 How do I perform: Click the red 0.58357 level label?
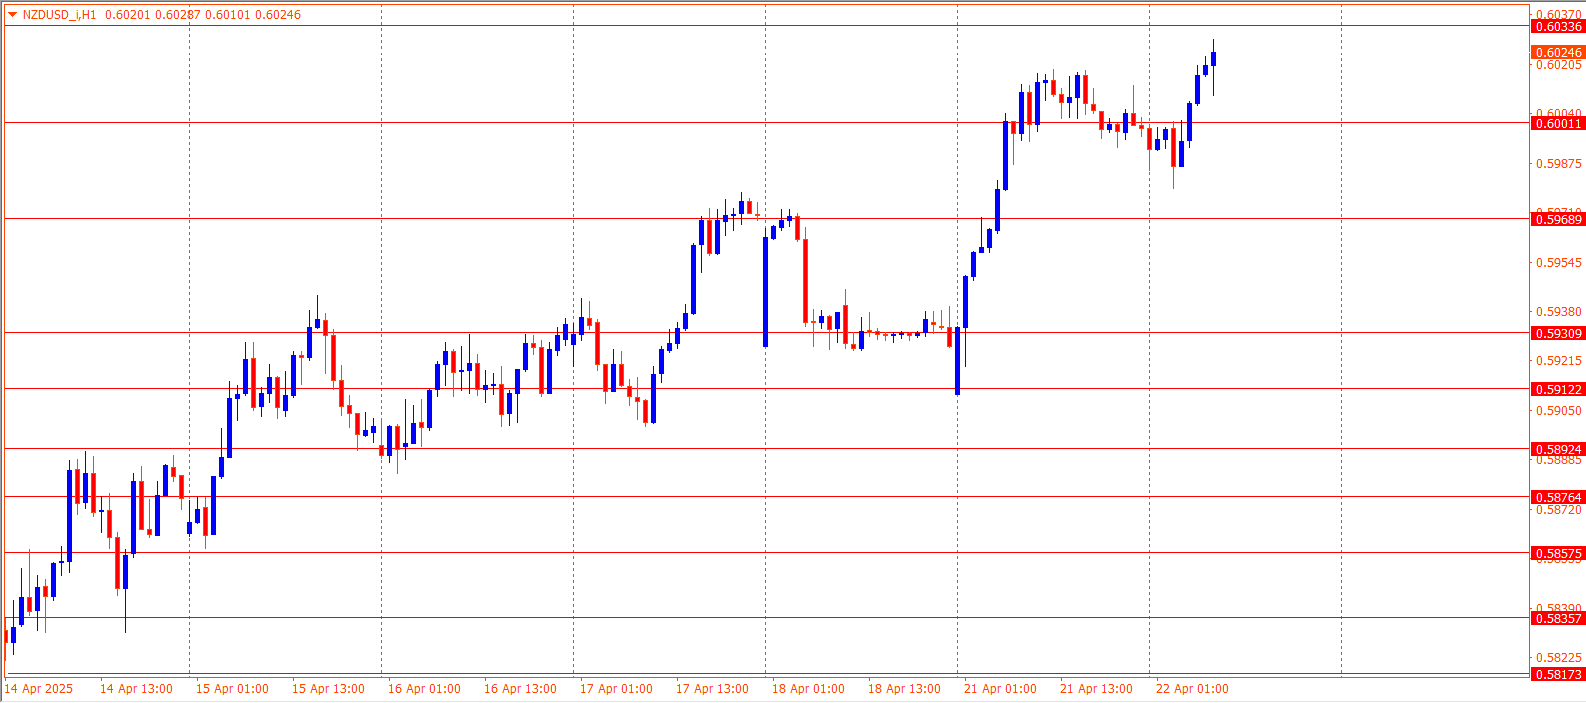click(x=1558, y=619)
